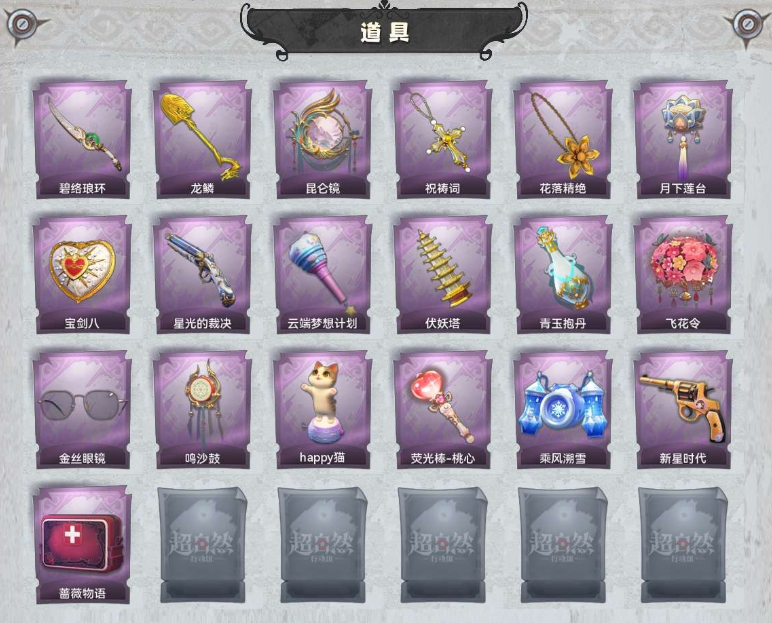
Task: Open the 昆仑镜 mirror item
Action: [322, 140]
